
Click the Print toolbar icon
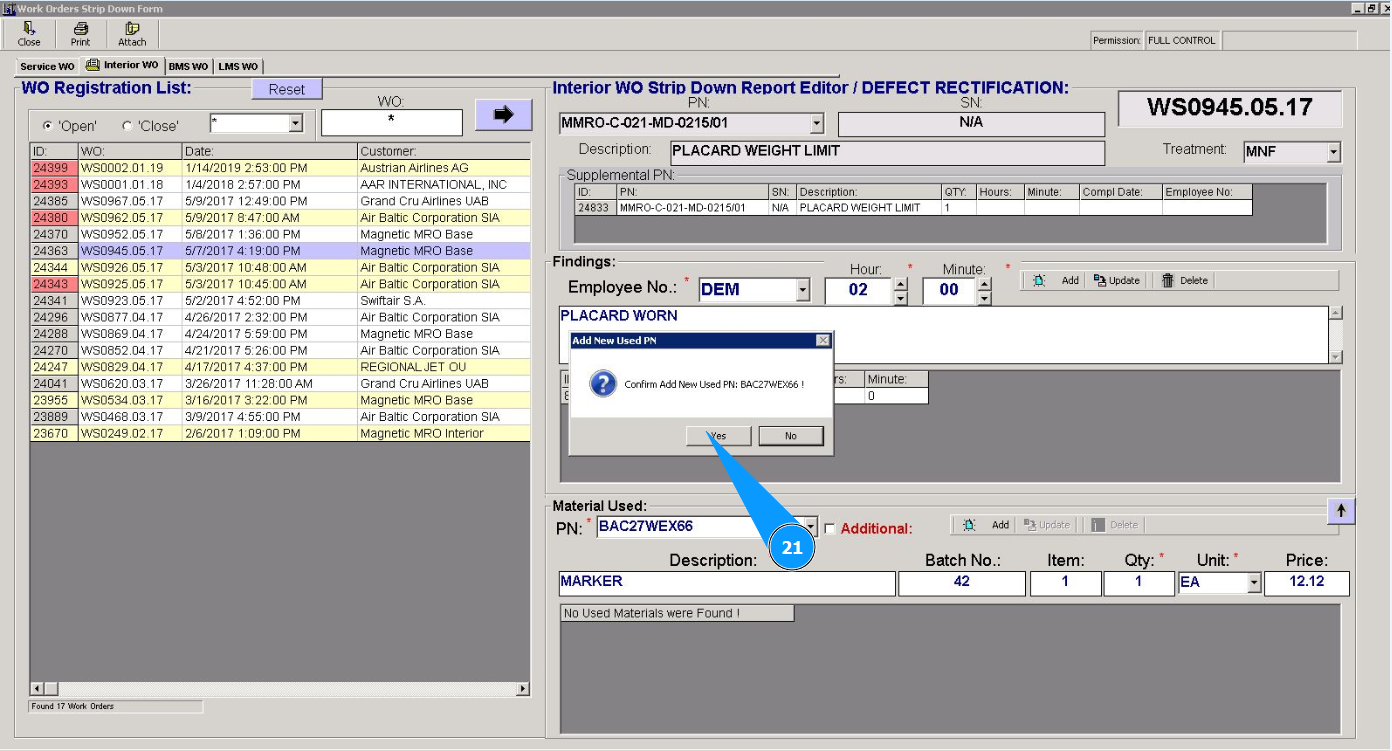click(81, 29)
